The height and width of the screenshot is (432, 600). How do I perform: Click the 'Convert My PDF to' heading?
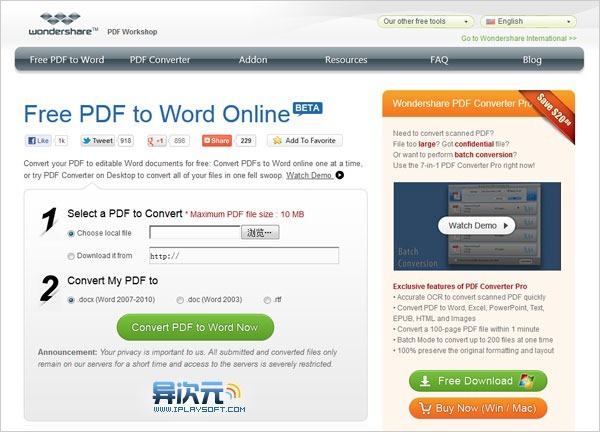click(x=112, y=280)
